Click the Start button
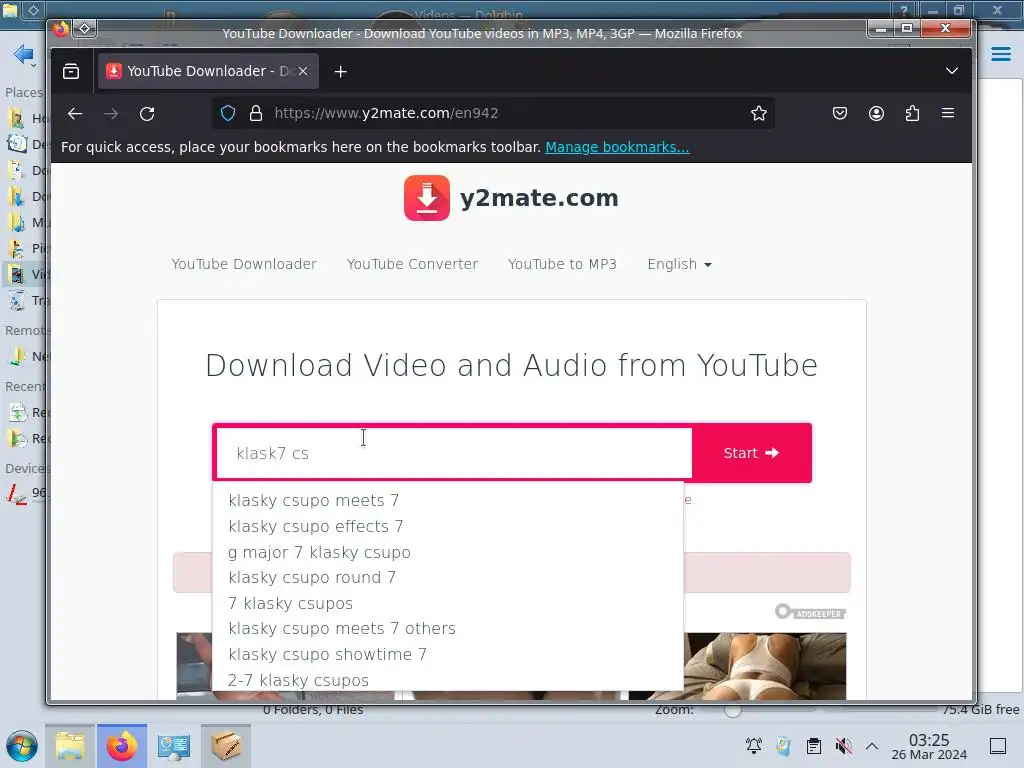1024x768 pixels. click(752, 453)
